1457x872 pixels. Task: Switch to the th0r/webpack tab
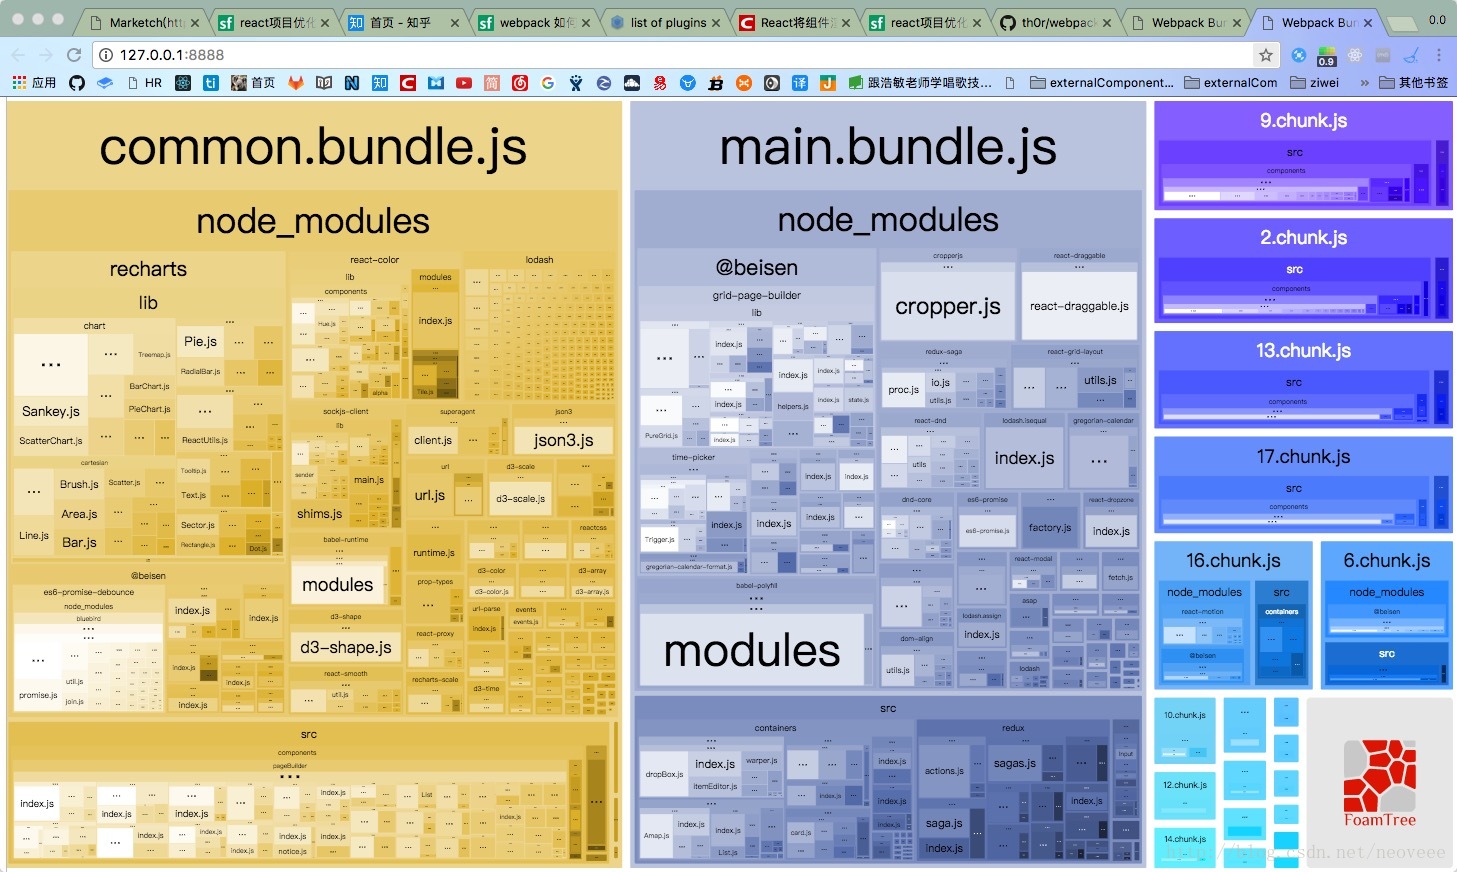1055,22
